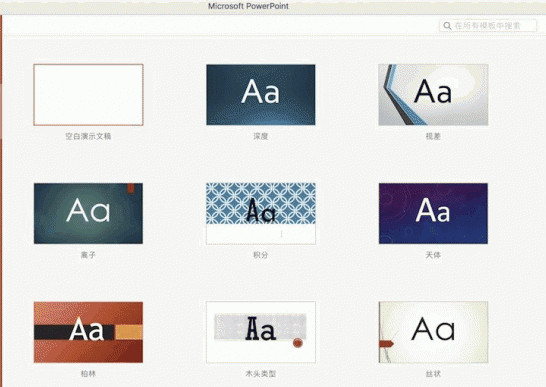Screen dimensions: 546x387
Task: Click the 深度 label text
Action: click(x=261, y=136)
